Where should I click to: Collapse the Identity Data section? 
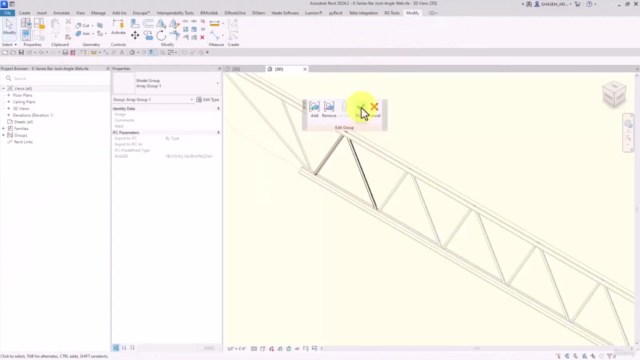pos(218,109)
